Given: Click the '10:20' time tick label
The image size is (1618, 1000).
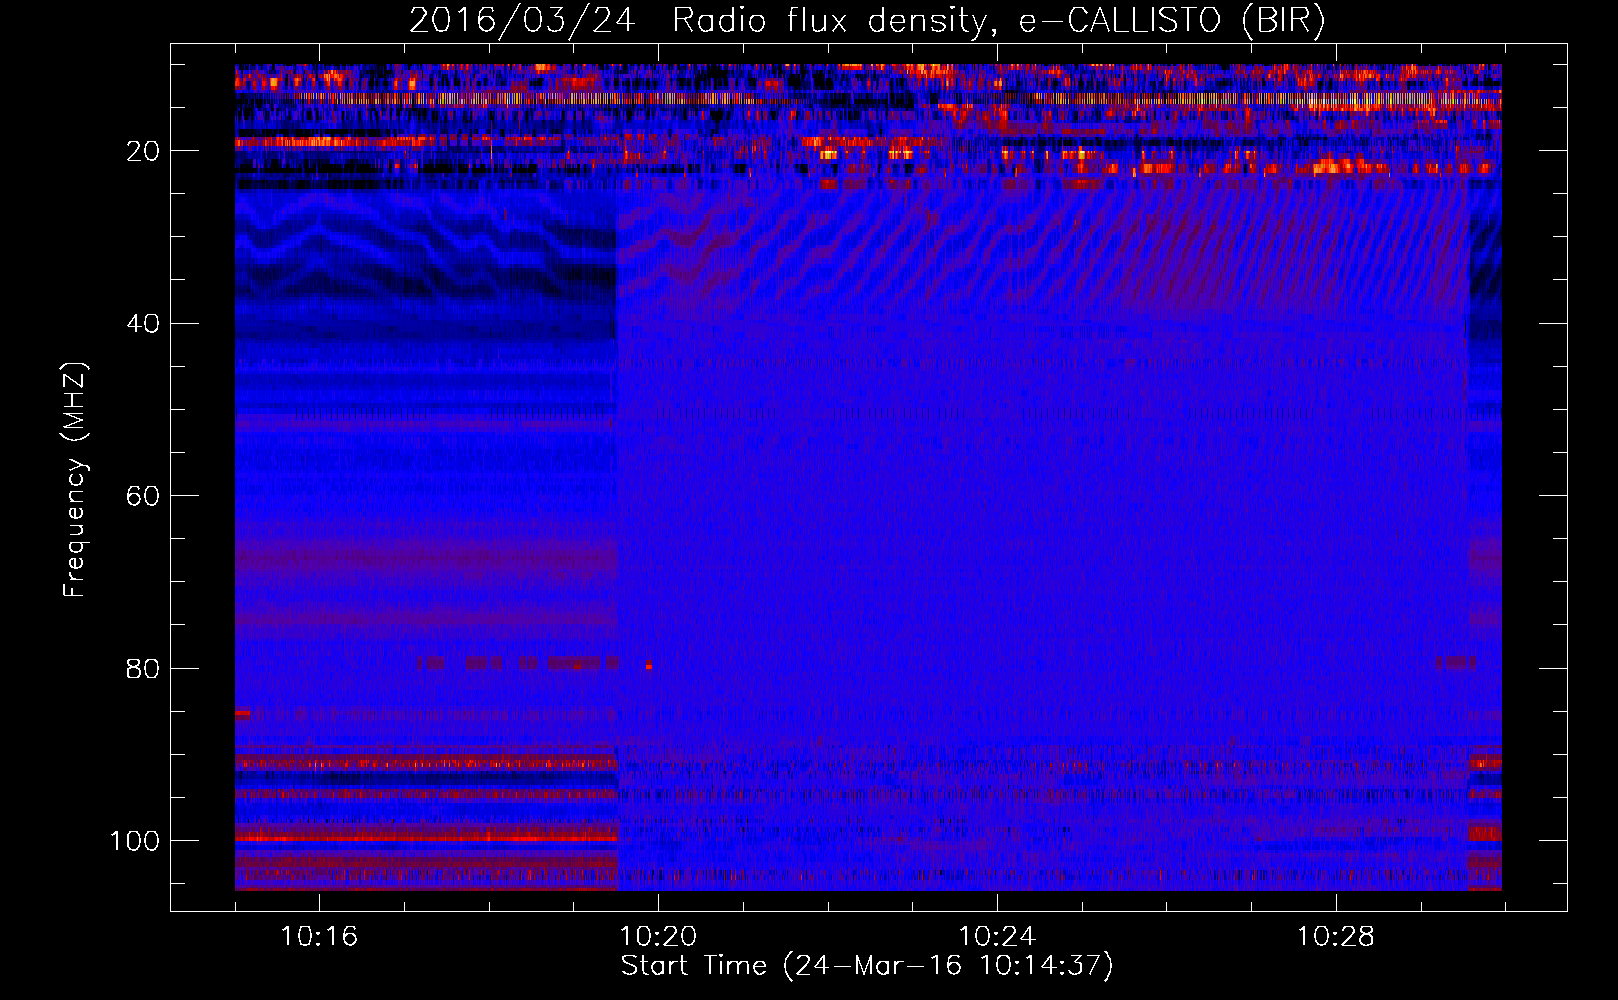Looking at the screenshot, I should tap(658, 937).
